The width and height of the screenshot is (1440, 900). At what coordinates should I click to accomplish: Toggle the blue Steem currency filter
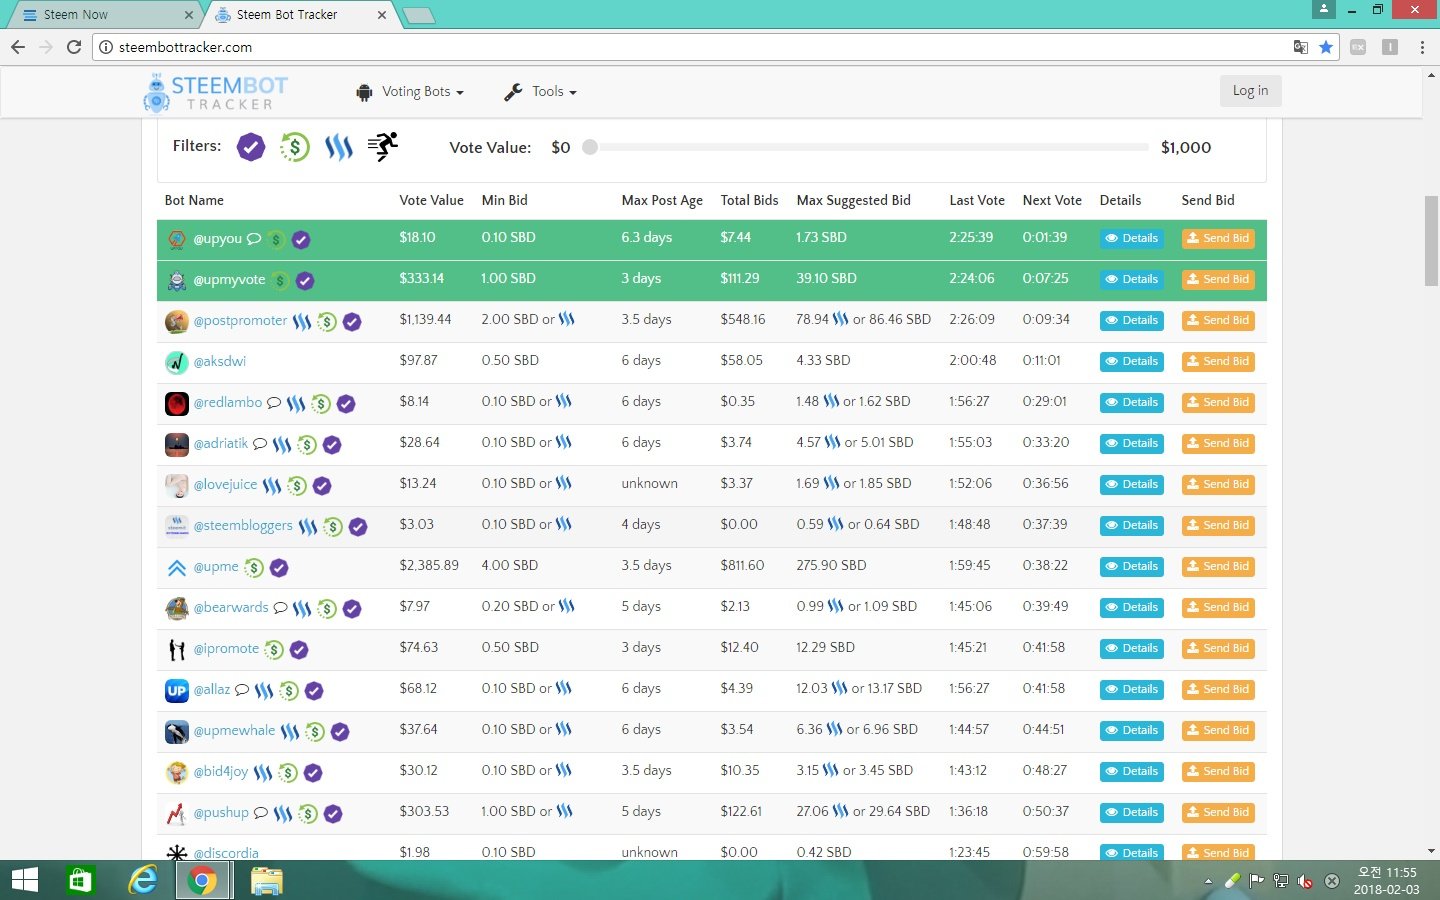point(339,147)
